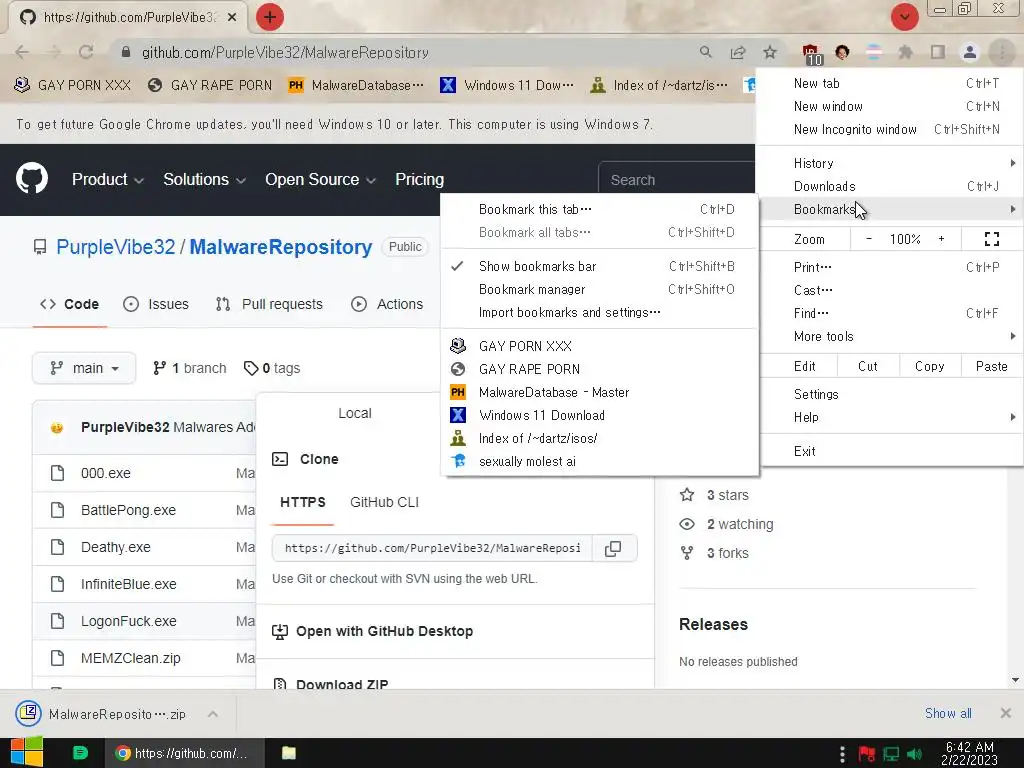Screen dimensions: 1024x768
Task: Decrease zoom with the minus button
Action: tap(869, 239)
